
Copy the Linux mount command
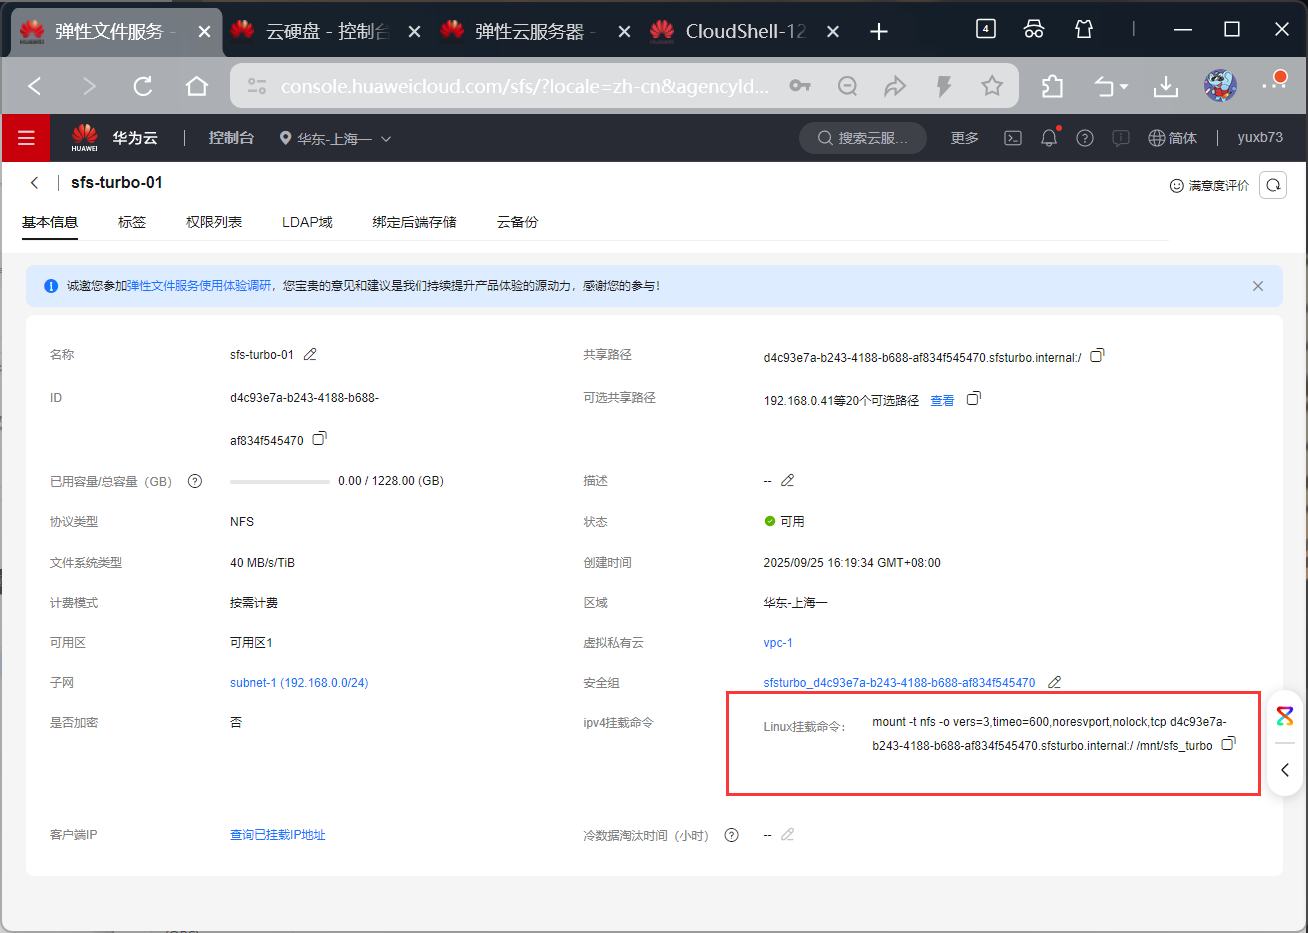pyautogui.click(x=1229, y=744)
